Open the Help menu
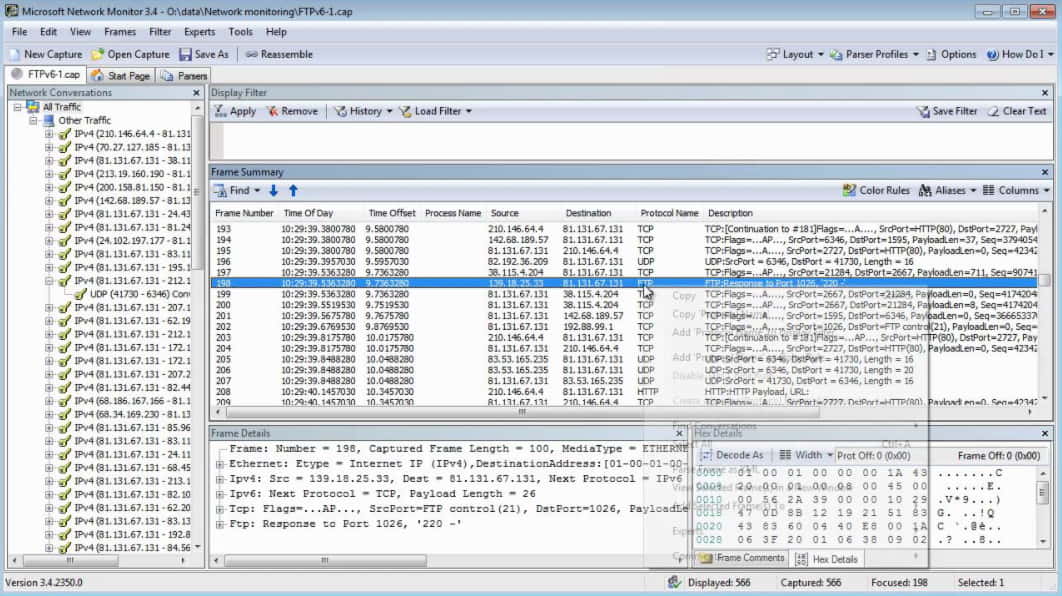The width and height of the screenshot is (1062, 596). tap(276, 32)
